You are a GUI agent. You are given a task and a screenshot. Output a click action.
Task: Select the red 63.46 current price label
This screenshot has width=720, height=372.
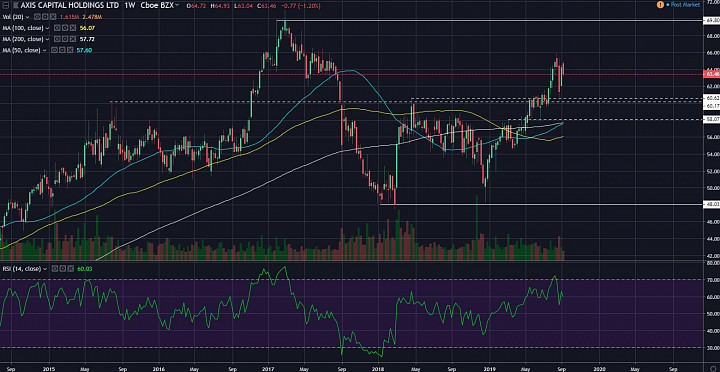[x=712, y=73]
